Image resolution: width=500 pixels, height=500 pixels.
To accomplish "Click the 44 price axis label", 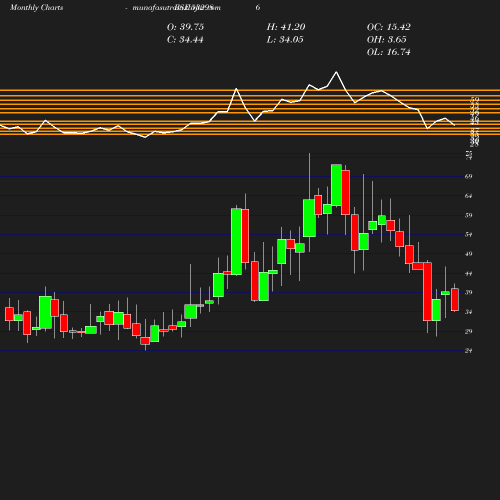I will (468, 274).
